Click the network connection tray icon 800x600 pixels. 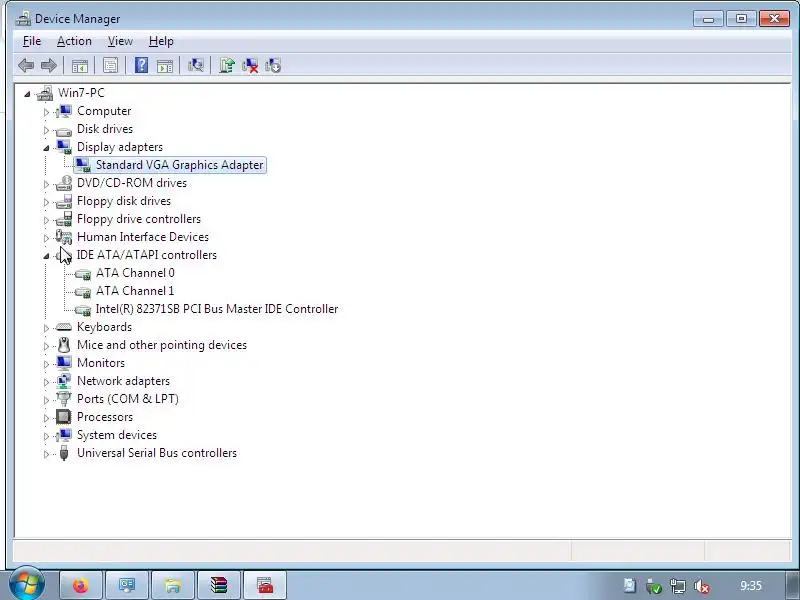tap(678, 586)
